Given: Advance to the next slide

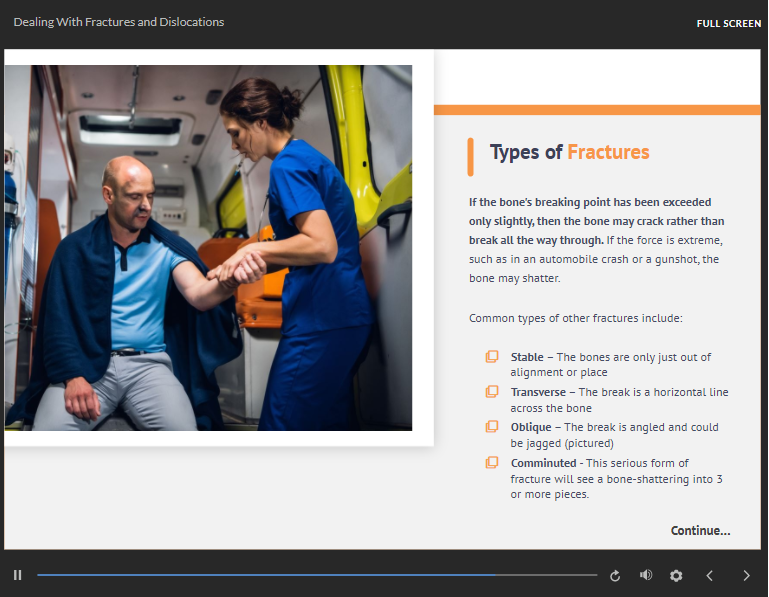Looking at the screenshot, I should [x=746, y=575].
